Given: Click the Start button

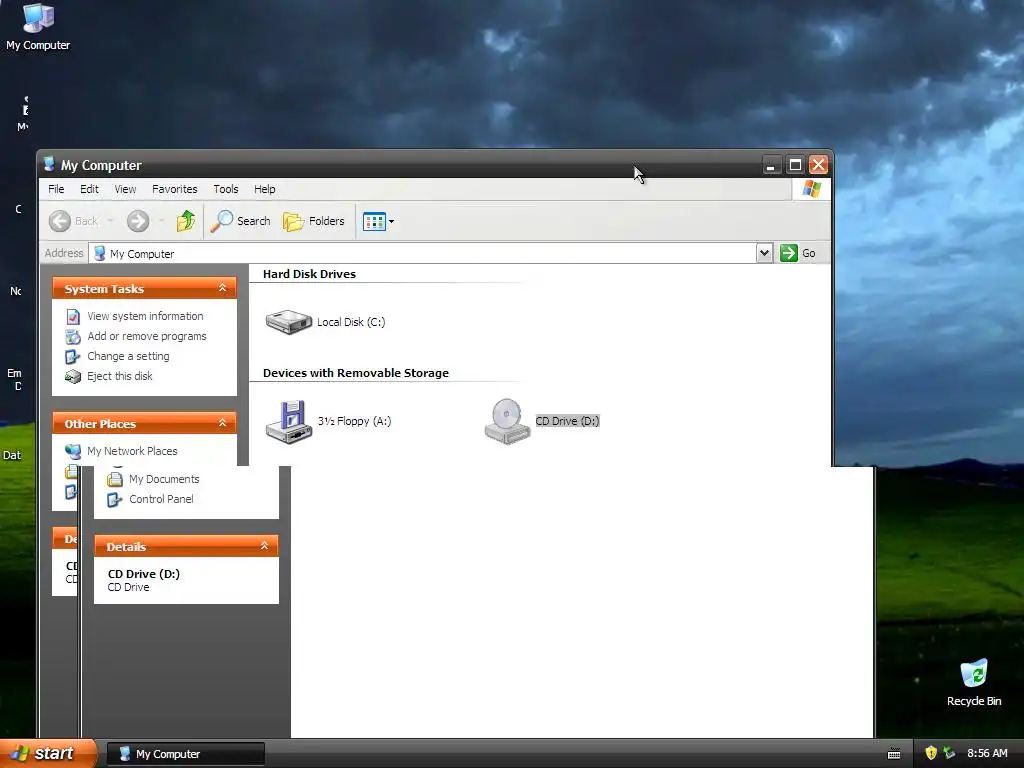Looking at the screenshot, I should tap(47, 754).
